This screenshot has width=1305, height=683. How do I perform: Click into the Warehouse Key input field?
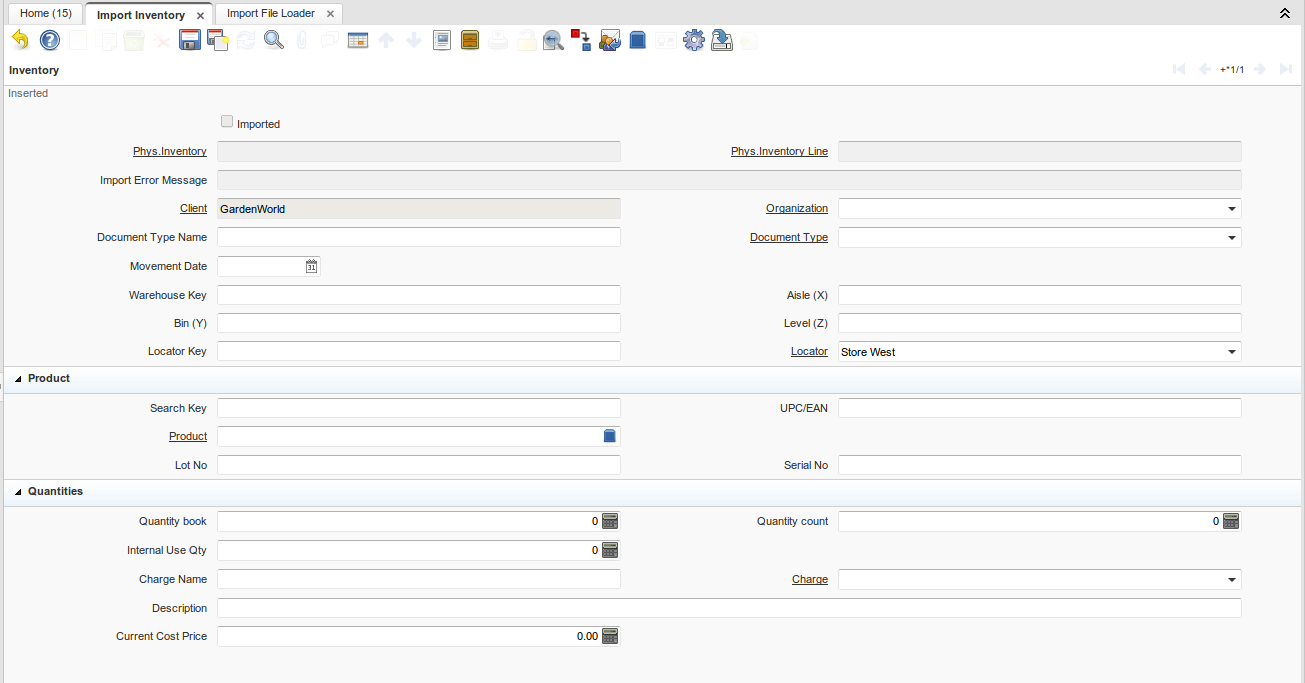(418, 295)
